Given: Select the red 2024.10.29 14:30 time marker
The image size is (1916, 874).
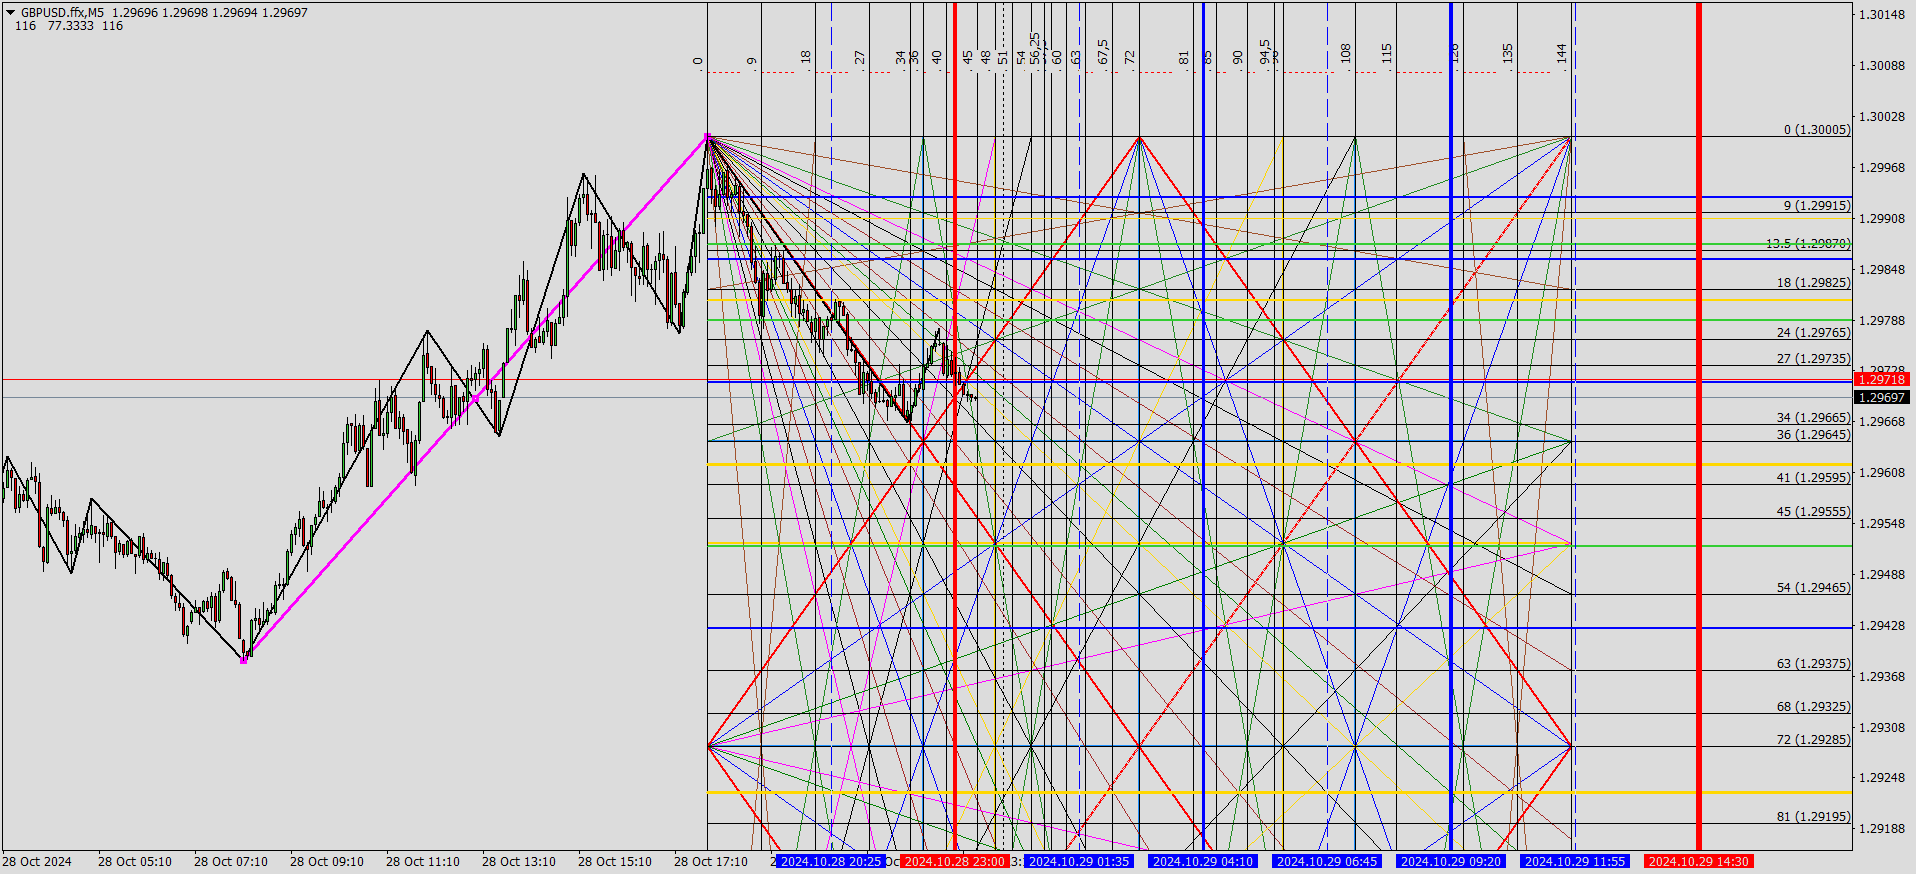Looking at the screenshot, I should [x=1699, y=861].
